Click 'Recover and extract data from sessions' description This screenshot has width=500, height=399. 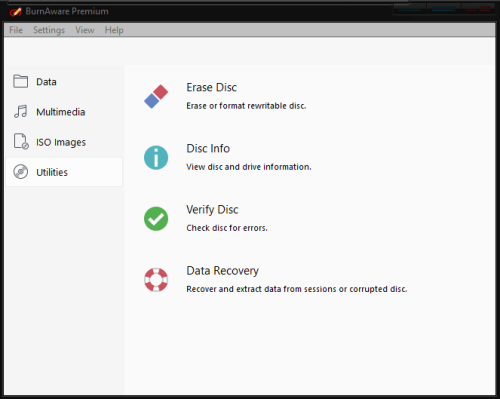[297, 289]
